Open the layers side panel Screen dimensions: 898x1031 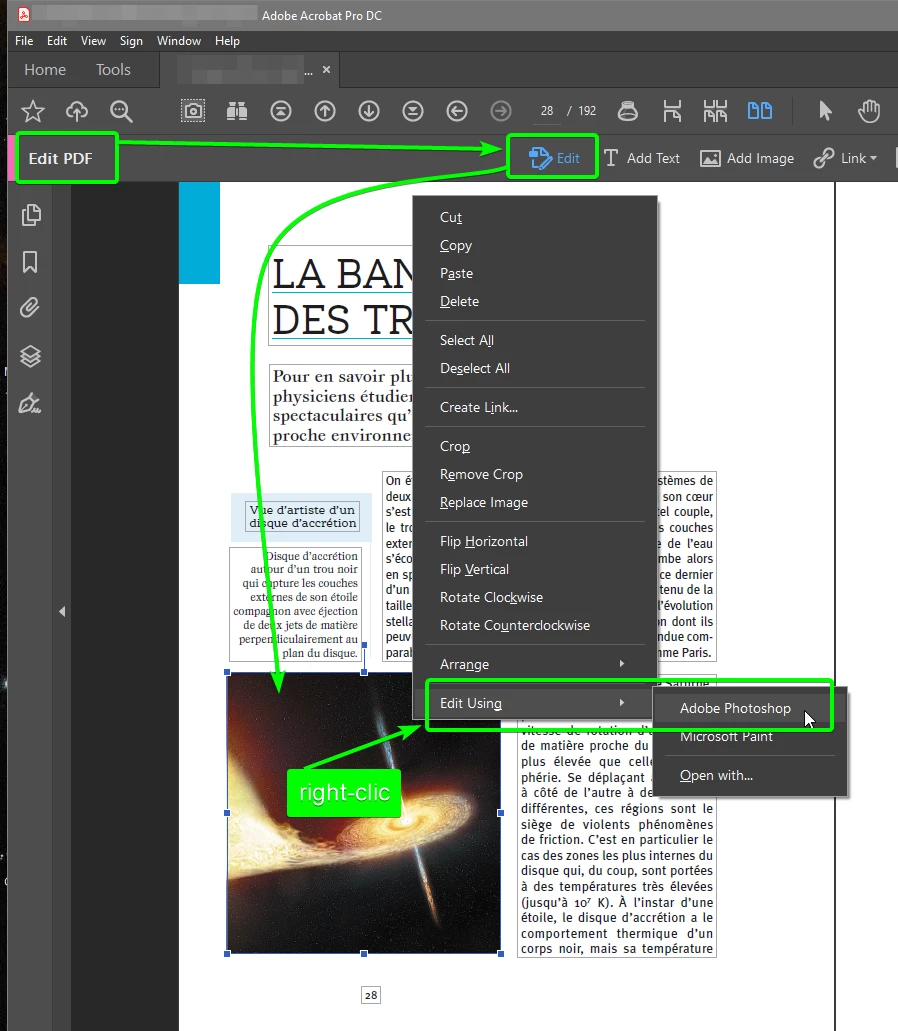pyautogui.click(x=30, y=356)
